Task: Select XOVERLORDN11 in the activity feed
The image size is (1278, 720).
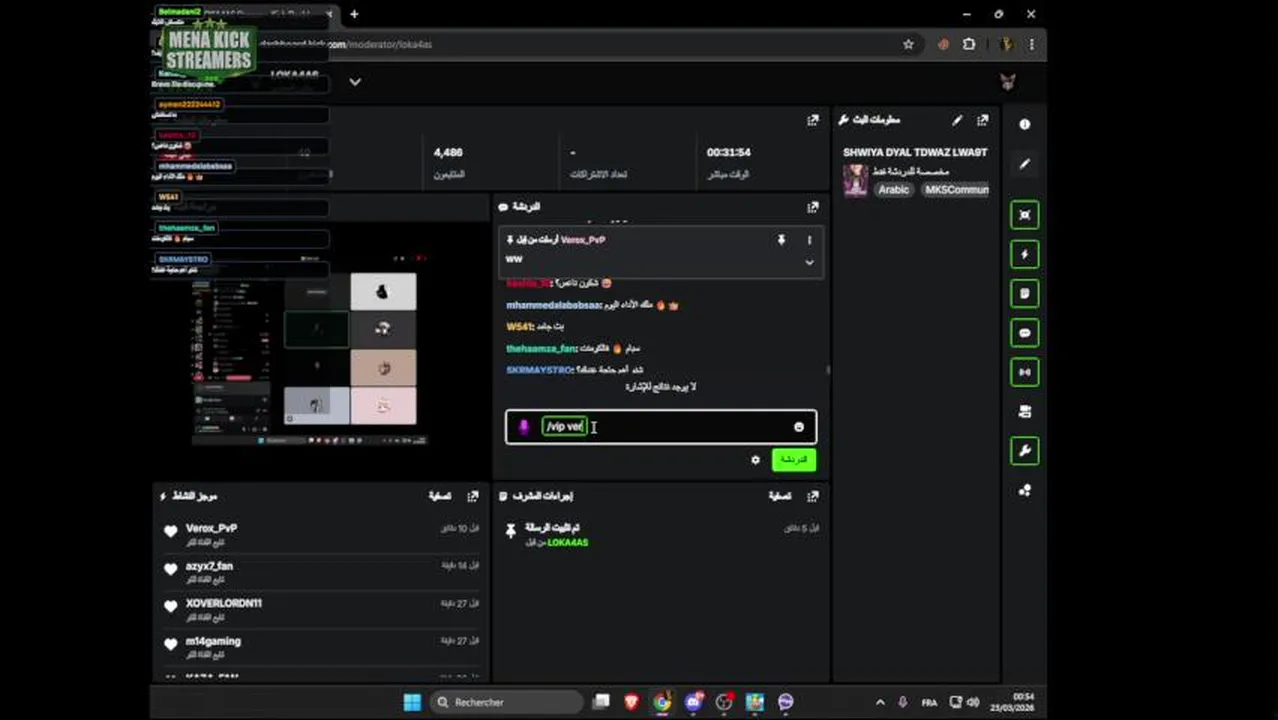Action: [223, 603]
